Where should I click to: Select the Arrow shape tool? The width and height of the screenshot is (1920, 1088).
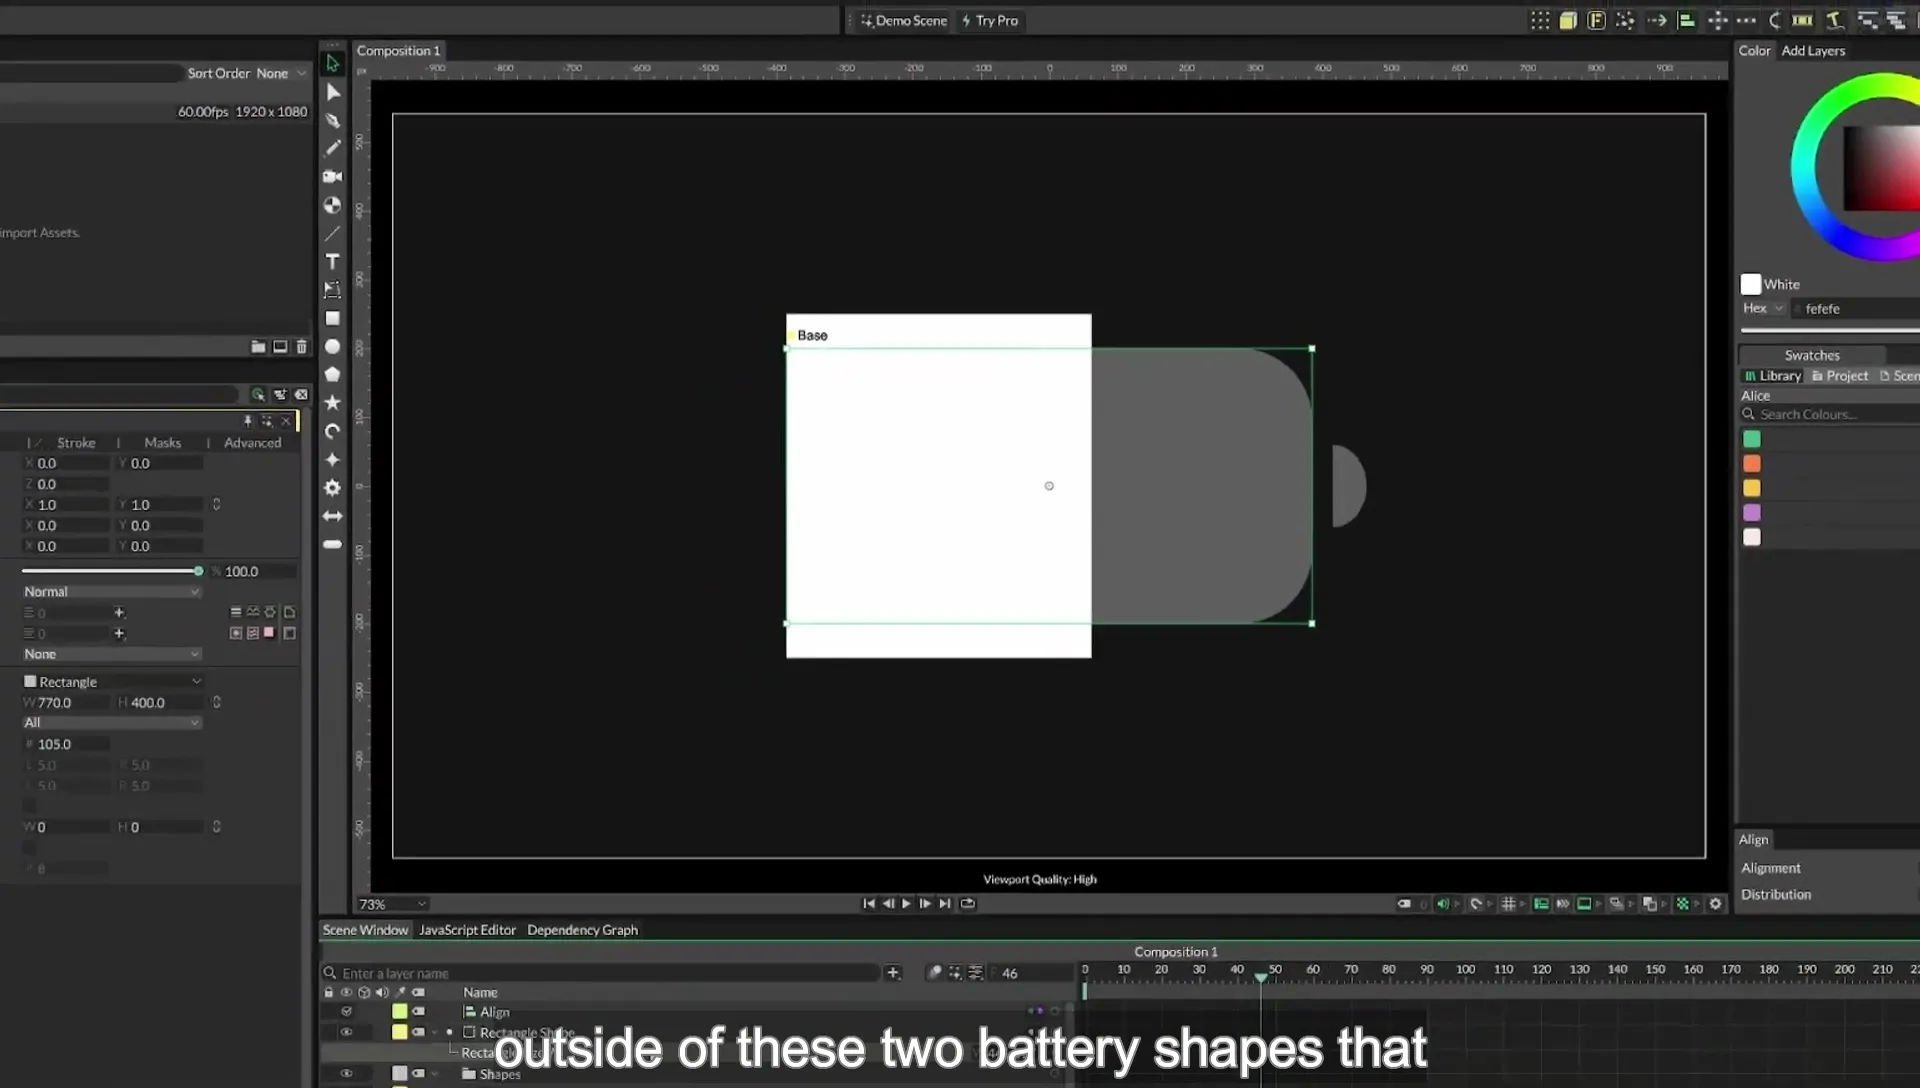point(333,516)
